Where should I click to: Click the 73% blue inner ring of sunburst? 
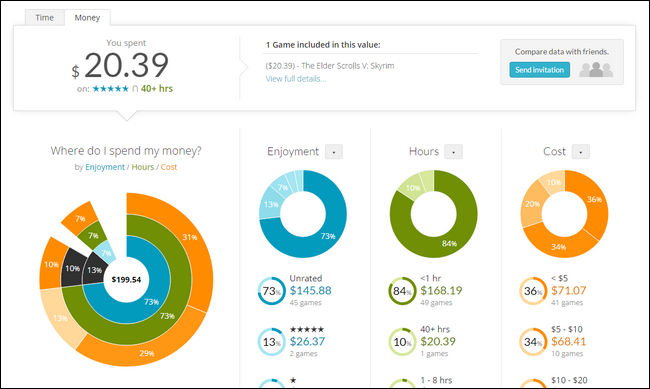pyautogui.click(x=151, y=301)
